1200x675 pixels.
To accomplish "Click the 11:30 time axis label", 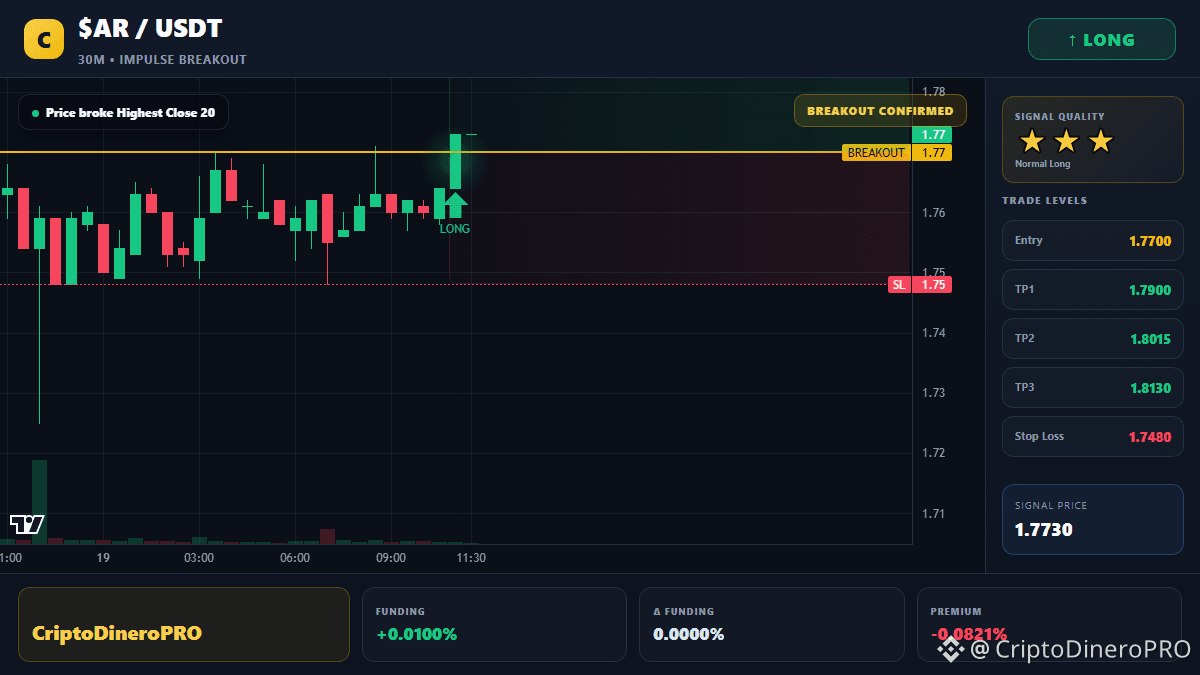I will [x=471, y=558].
